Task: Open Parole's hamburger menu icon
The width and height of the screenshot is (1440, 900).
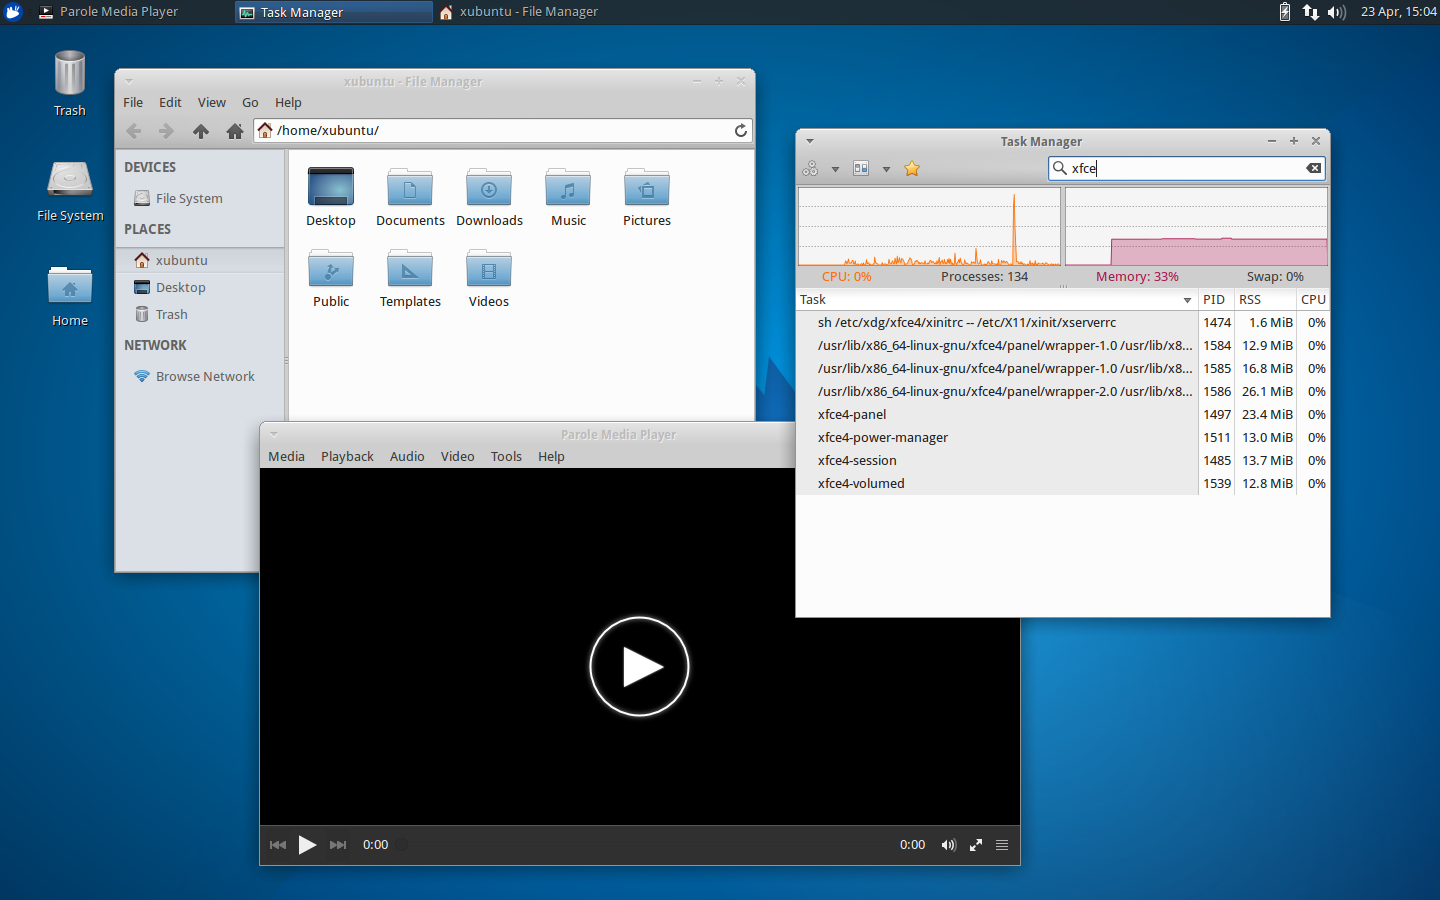Action: 1002,845
